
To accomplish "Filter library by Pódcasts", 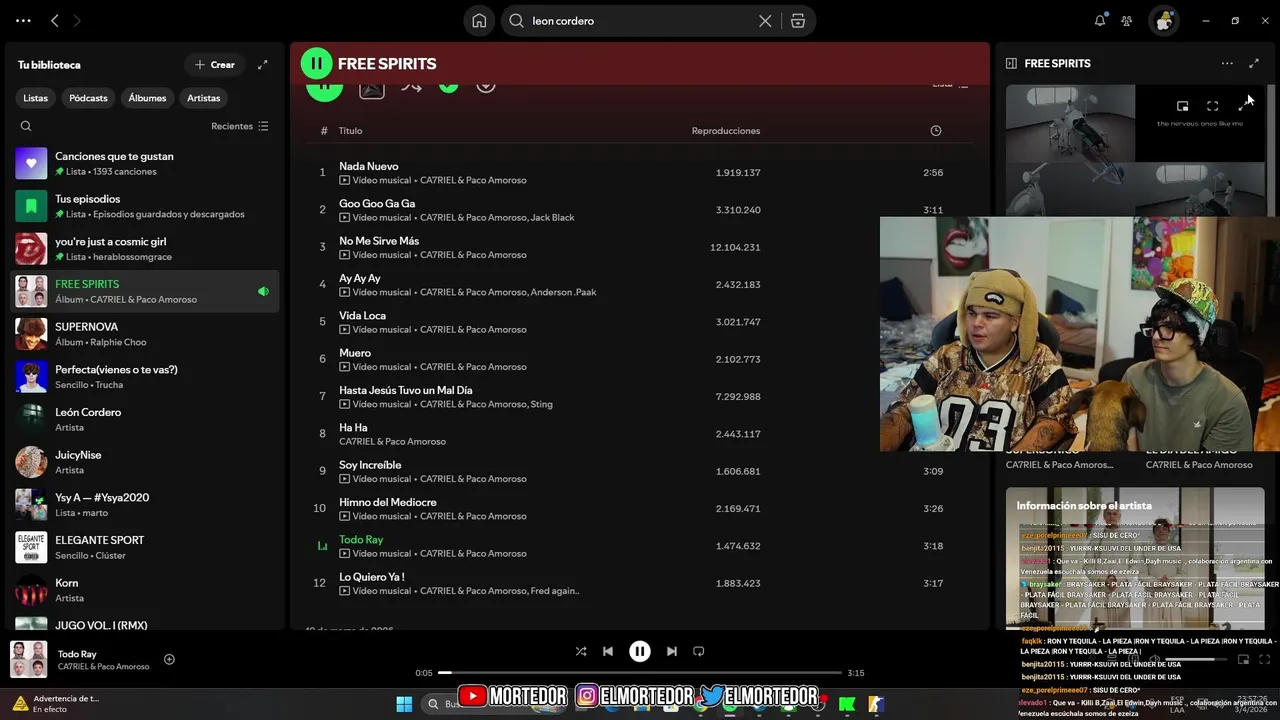I will tap(88, 98).
